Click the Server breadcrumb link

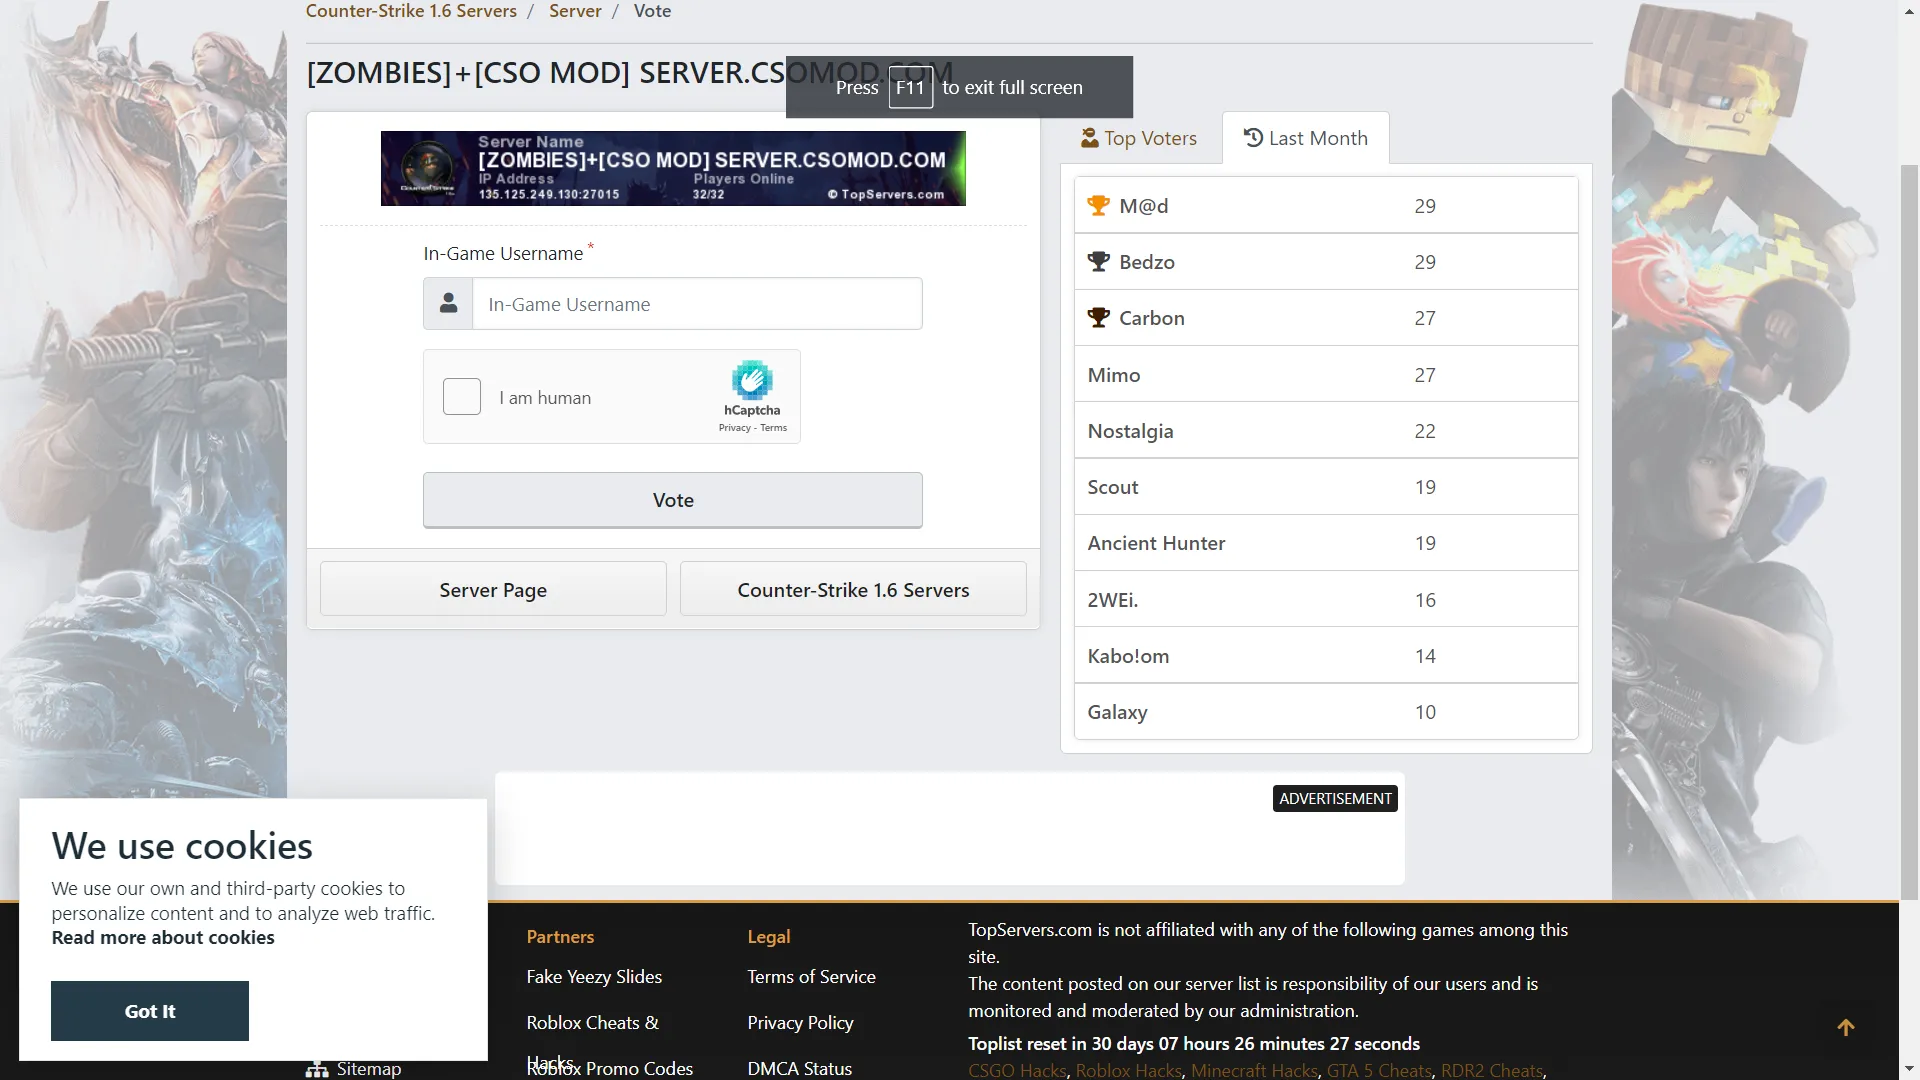pos(575,11)
